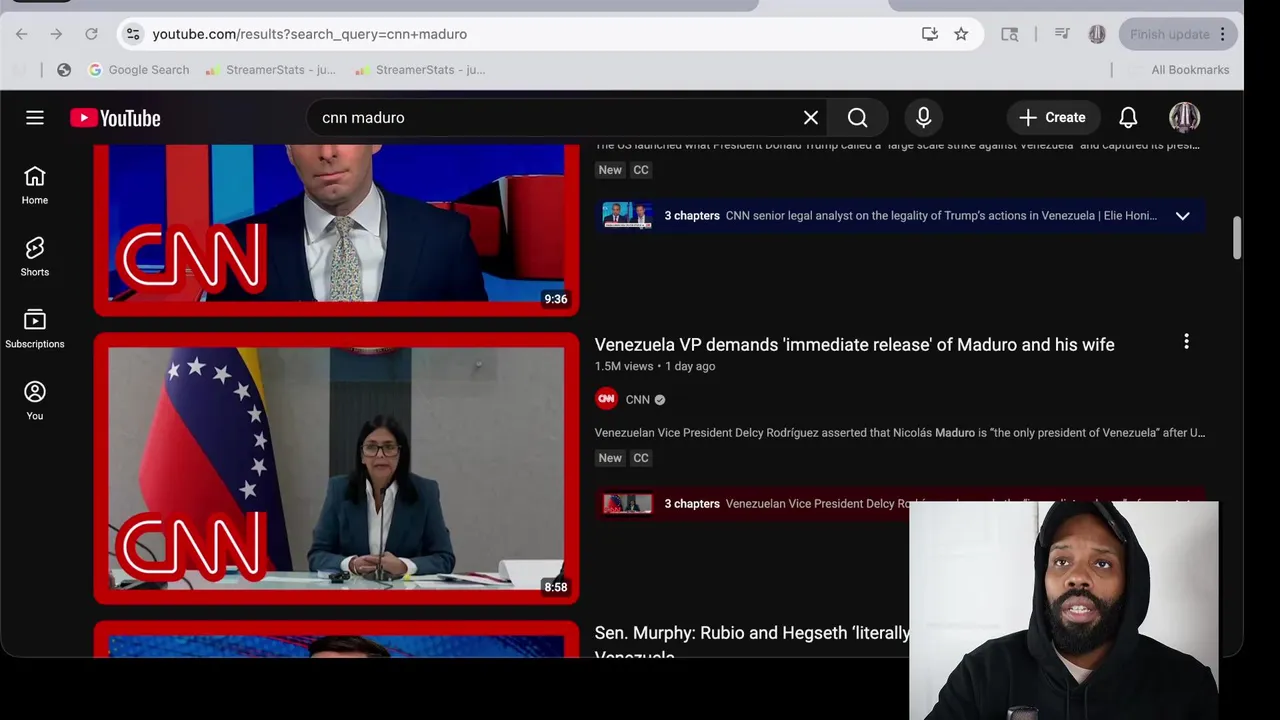Open more options for Venezuela VP video
Viewport: 1280px width, 720px height.
[1187, 342]
